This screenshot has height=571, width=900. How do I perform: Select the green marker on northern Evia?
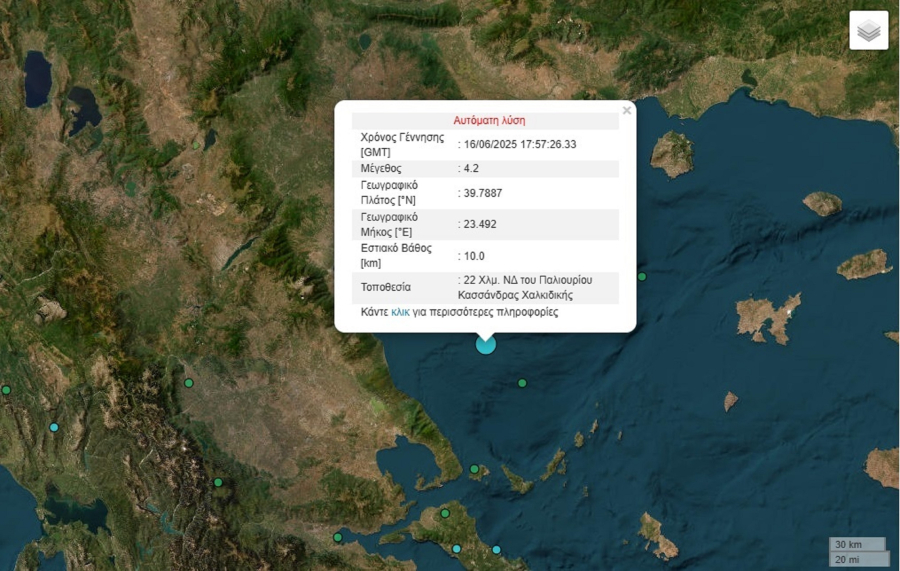point(440,515)
